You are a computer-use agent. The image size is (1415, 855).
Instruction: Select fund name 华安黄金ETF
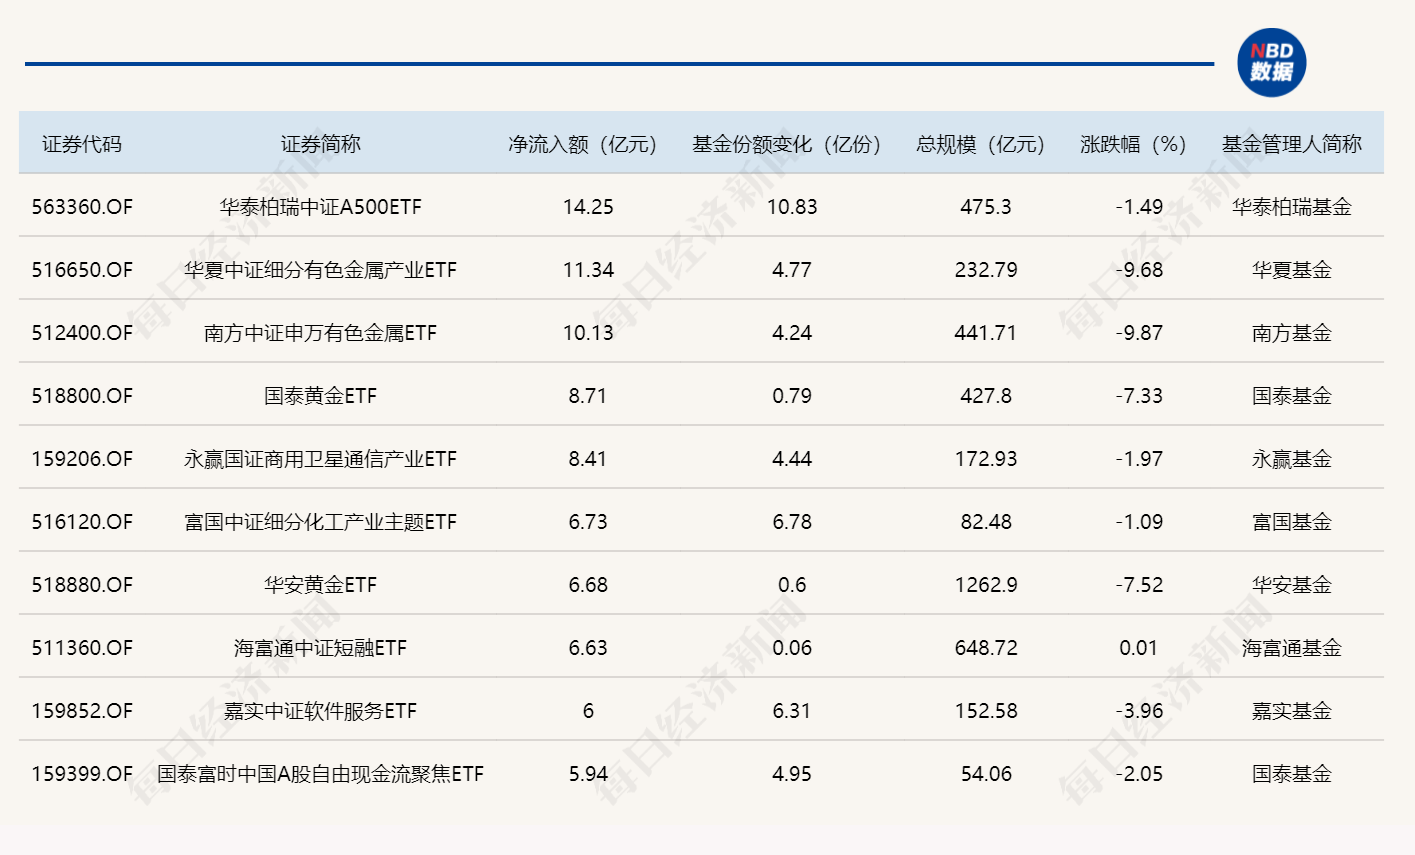click(x=320, y=585)
